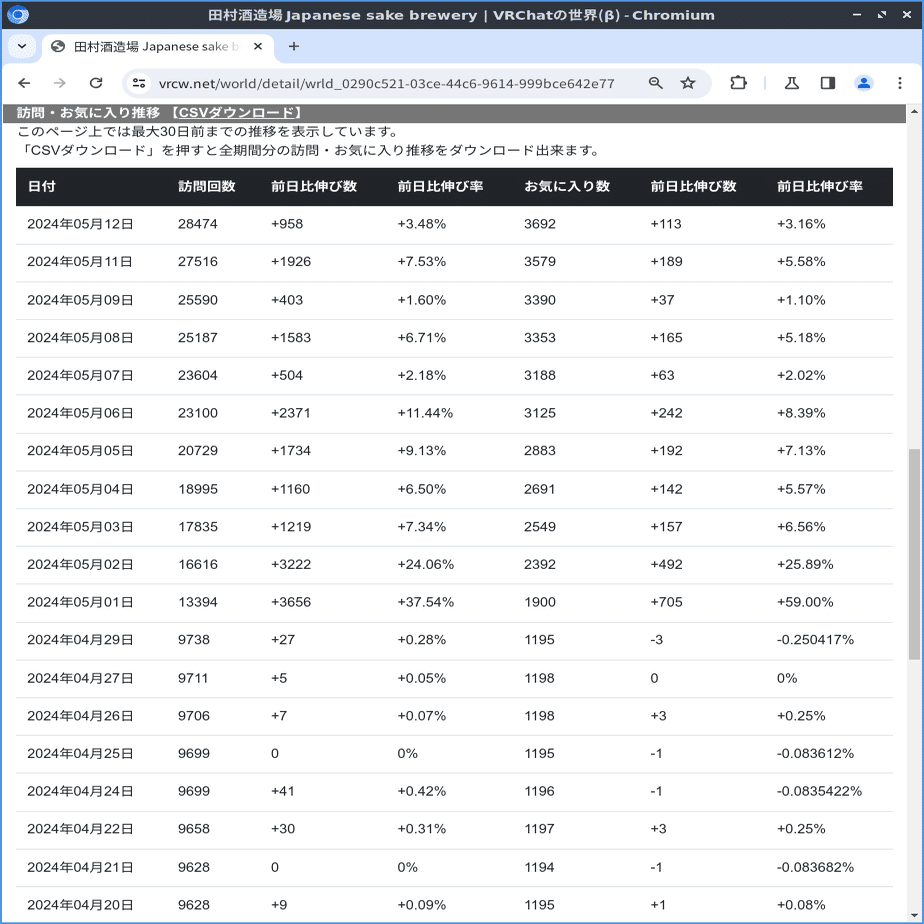Open the Extensions puzzle icon
924x924 pixels.
click(x=738, y=83)
